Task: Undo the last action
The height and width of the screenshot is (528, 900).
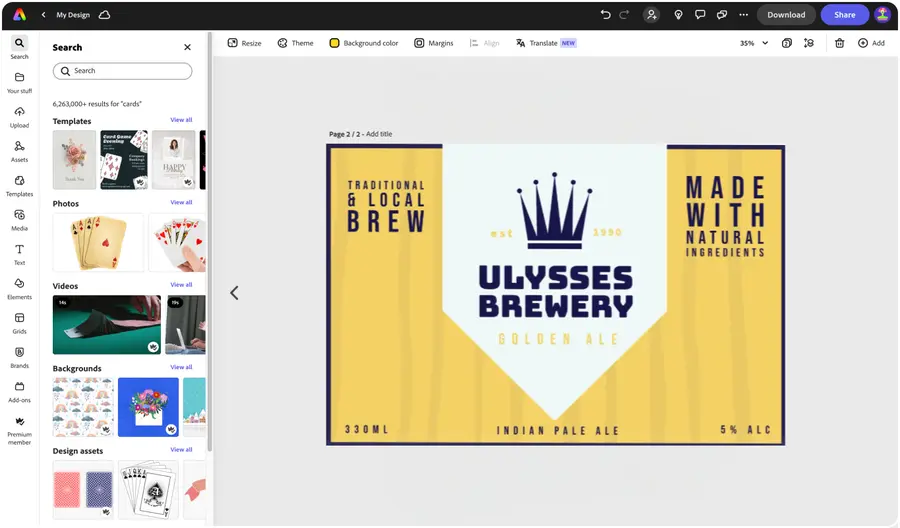Action: (x=605, y=15)
